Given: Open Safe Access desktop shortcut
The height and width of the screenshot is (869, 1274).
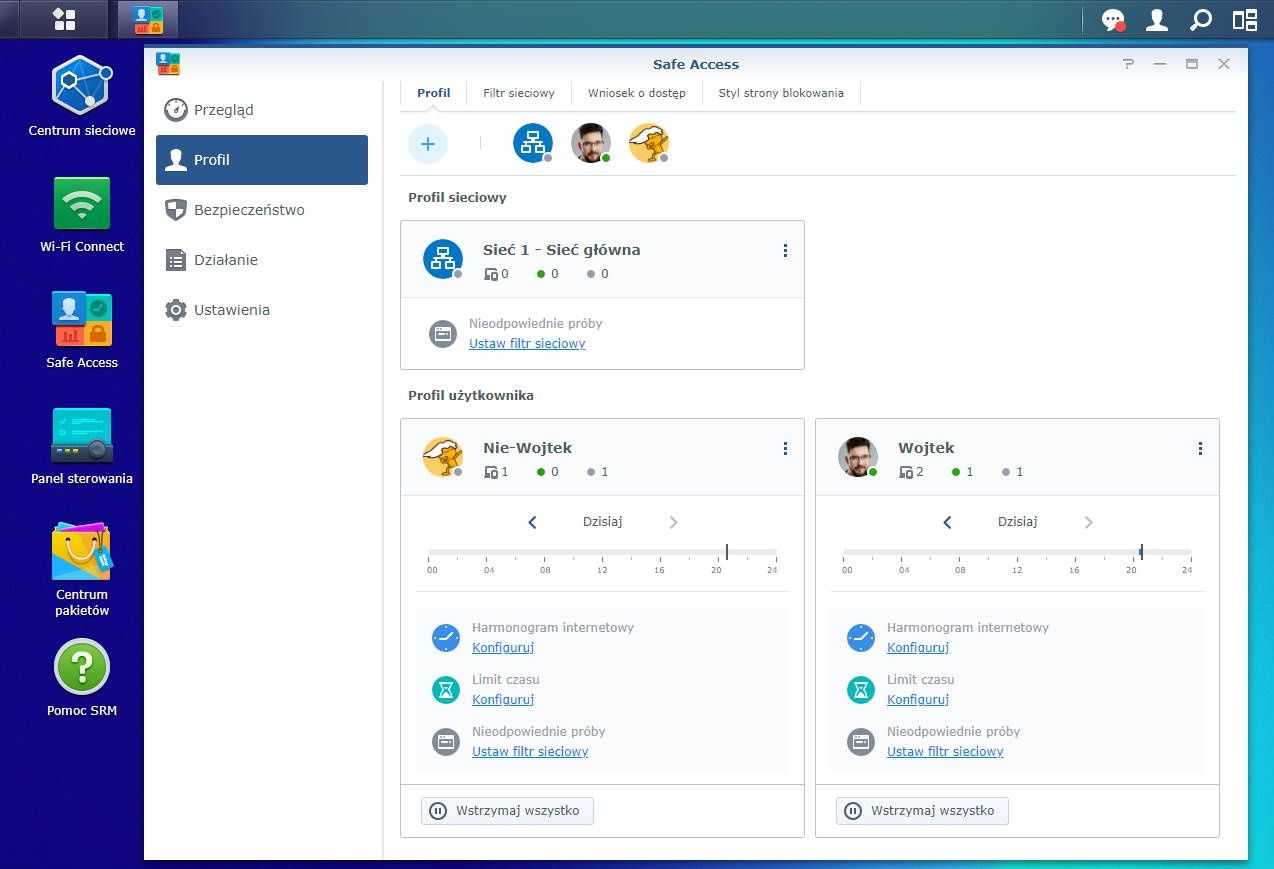Looking at the screenshot, I should tap(82, 319).
